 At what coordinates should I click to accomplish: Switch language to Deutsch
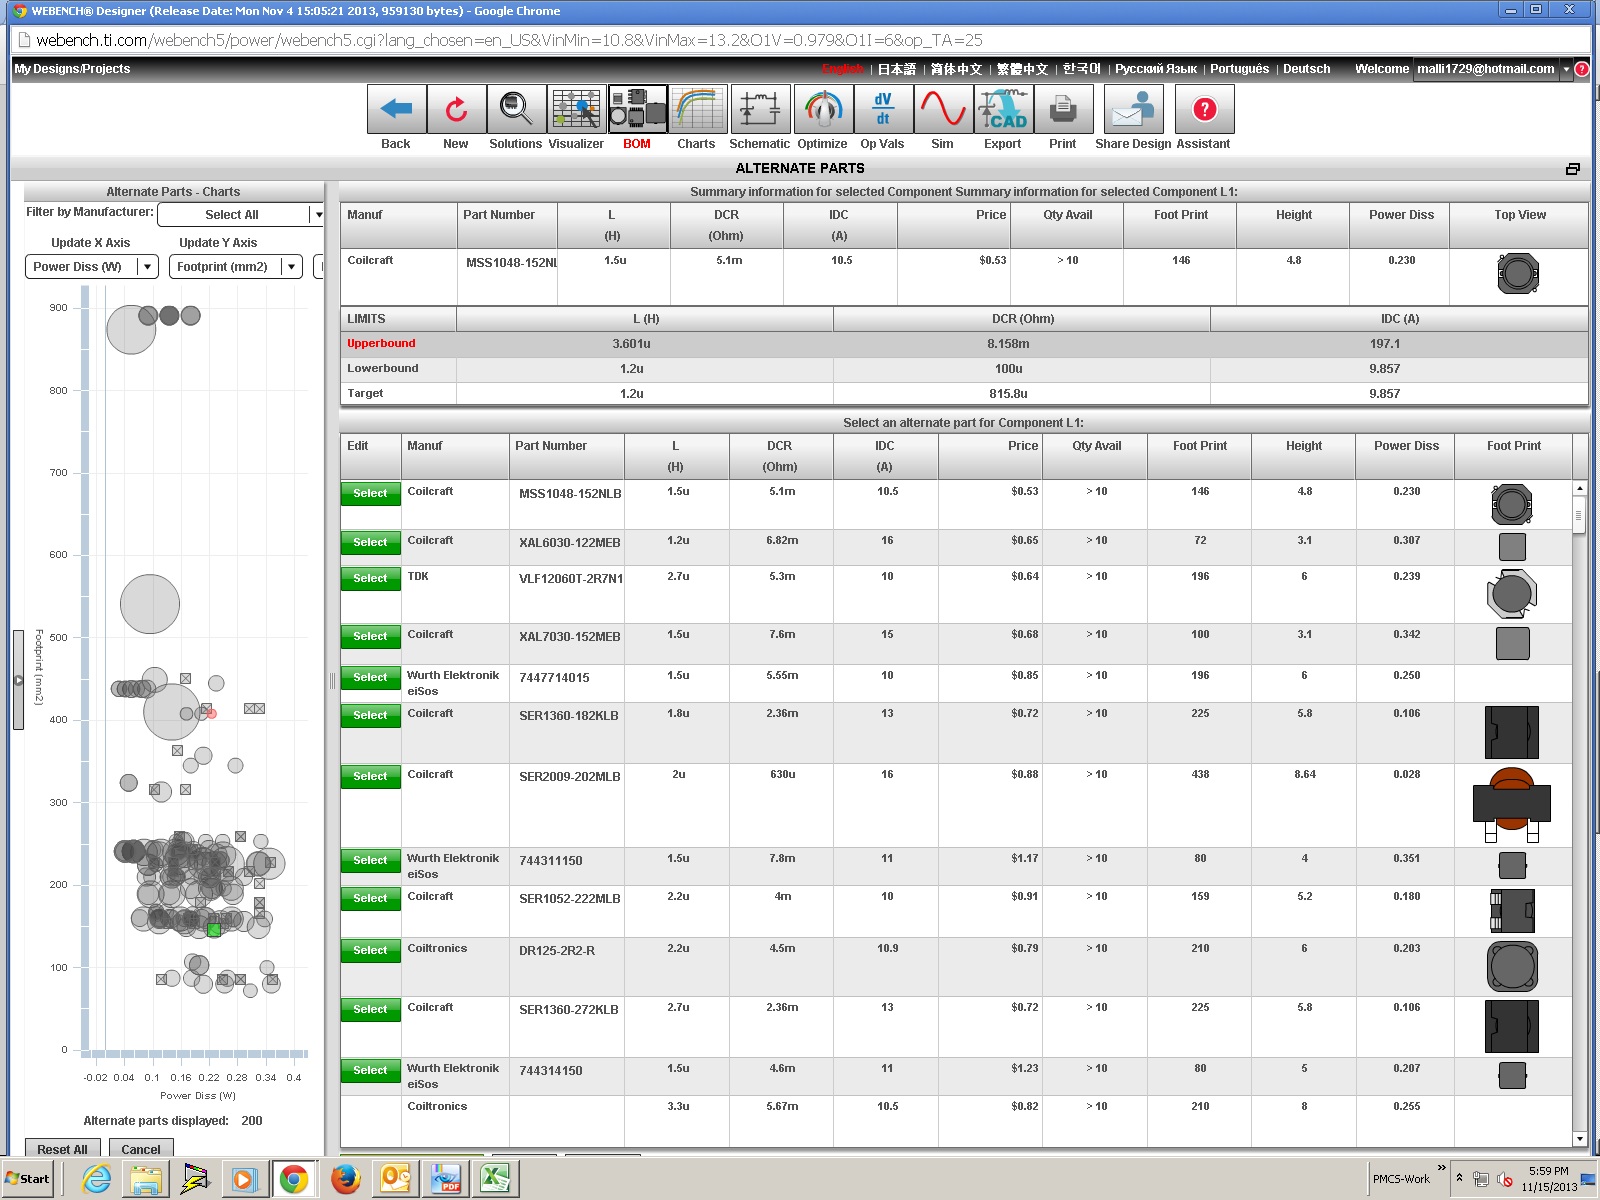[1306, 69]
